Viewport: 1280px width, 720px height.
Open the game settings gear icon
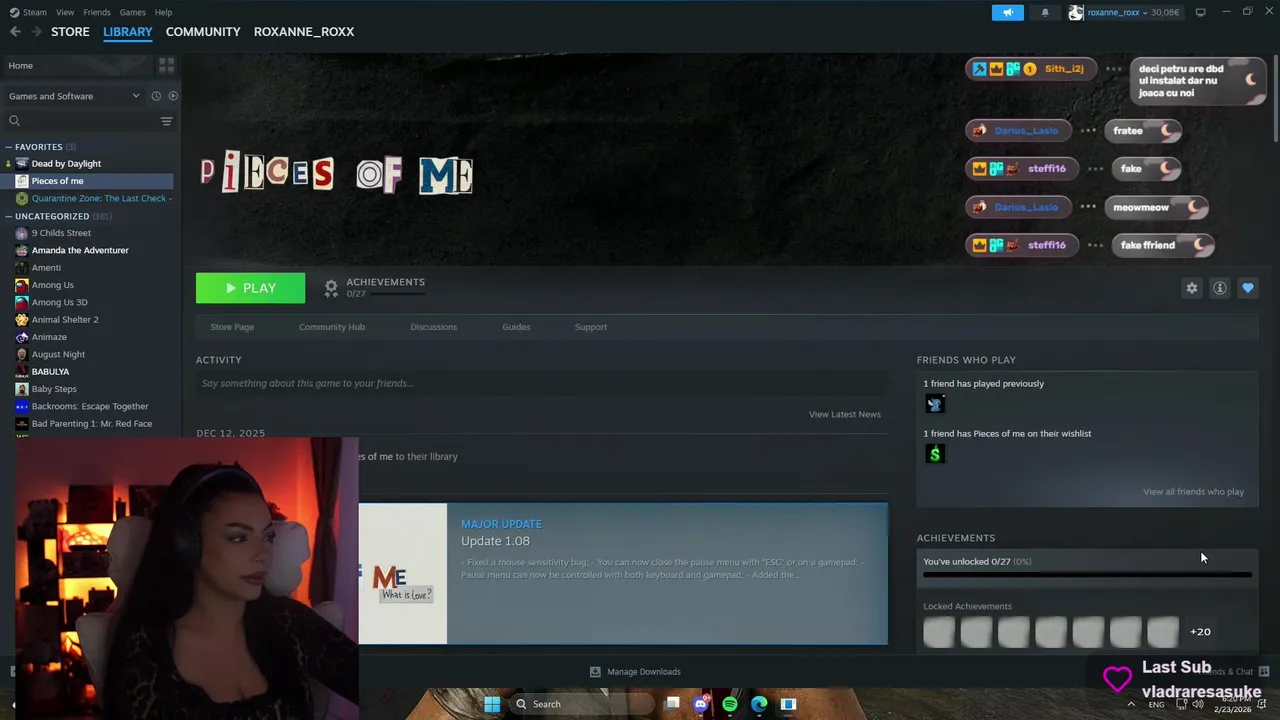coord(1191,288)
